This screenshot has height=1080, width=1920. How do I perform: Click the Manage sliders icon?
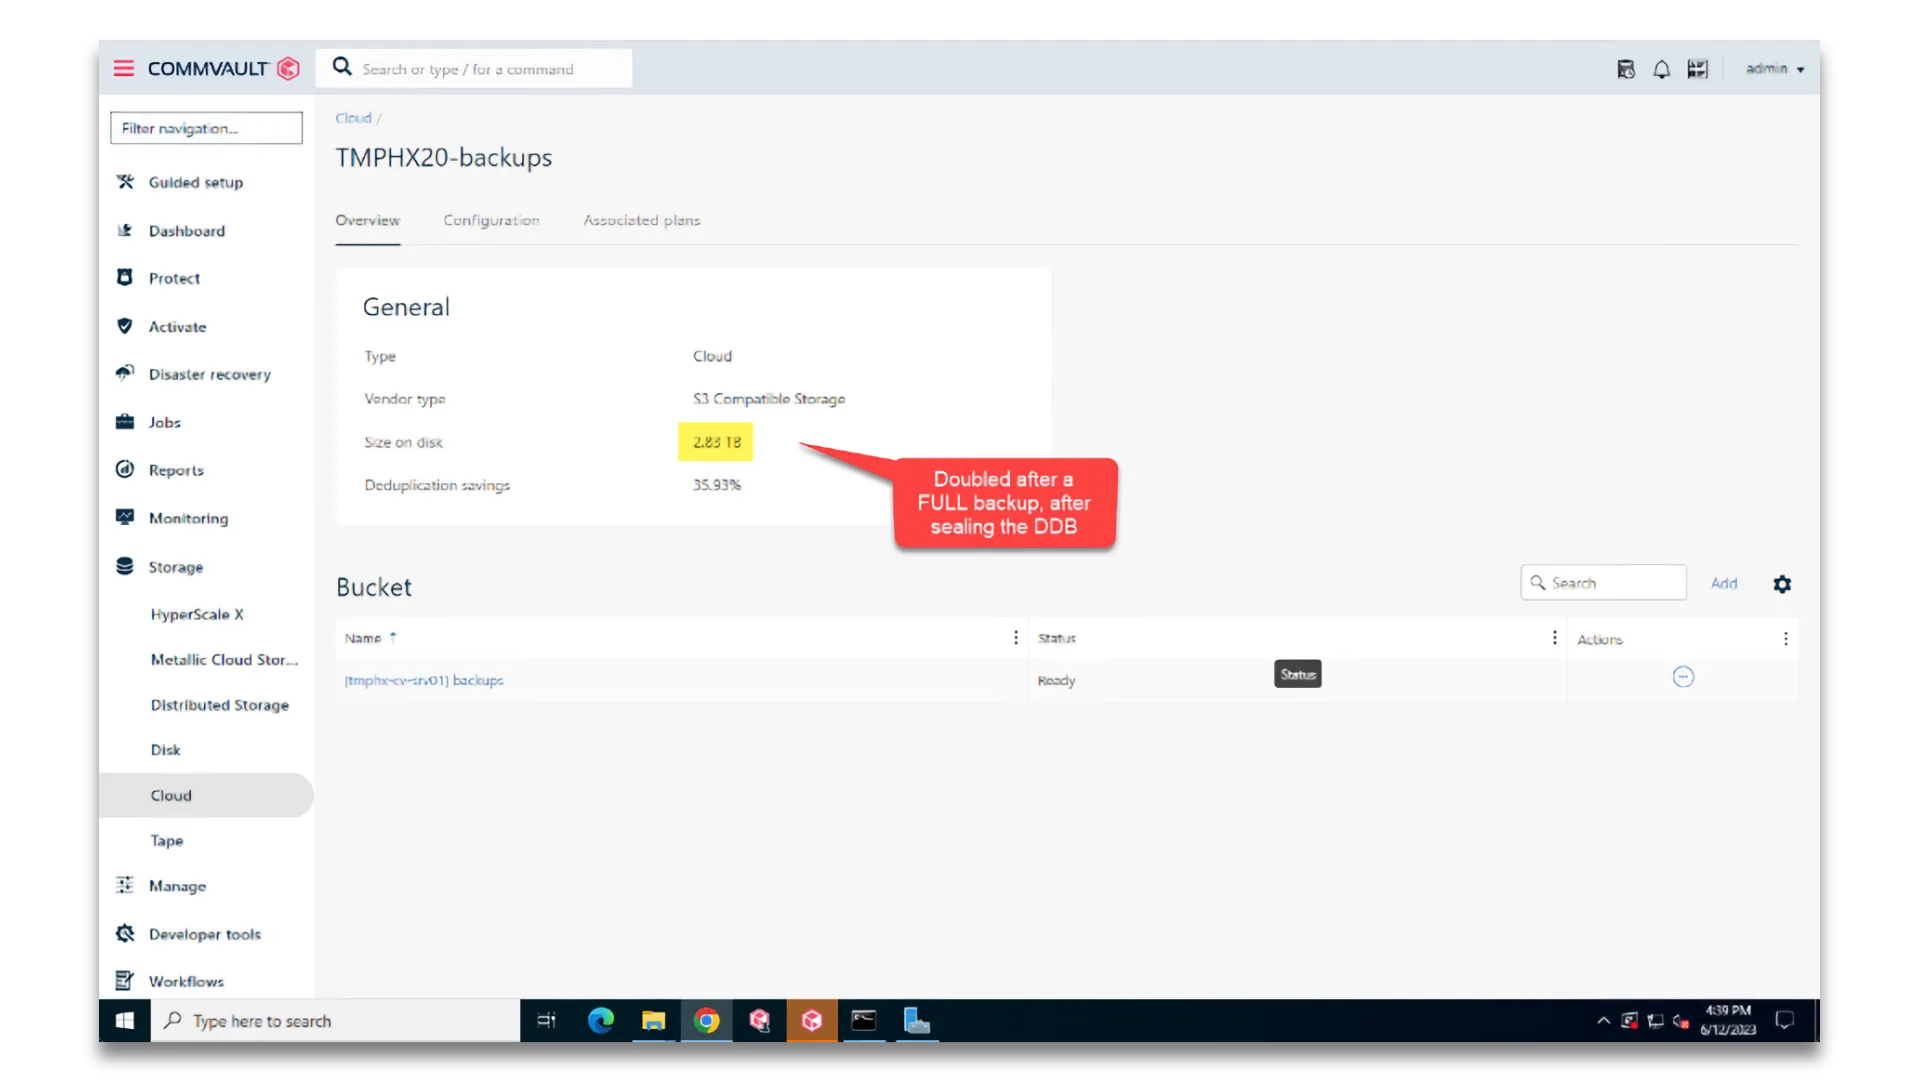(x=125, y=885)
